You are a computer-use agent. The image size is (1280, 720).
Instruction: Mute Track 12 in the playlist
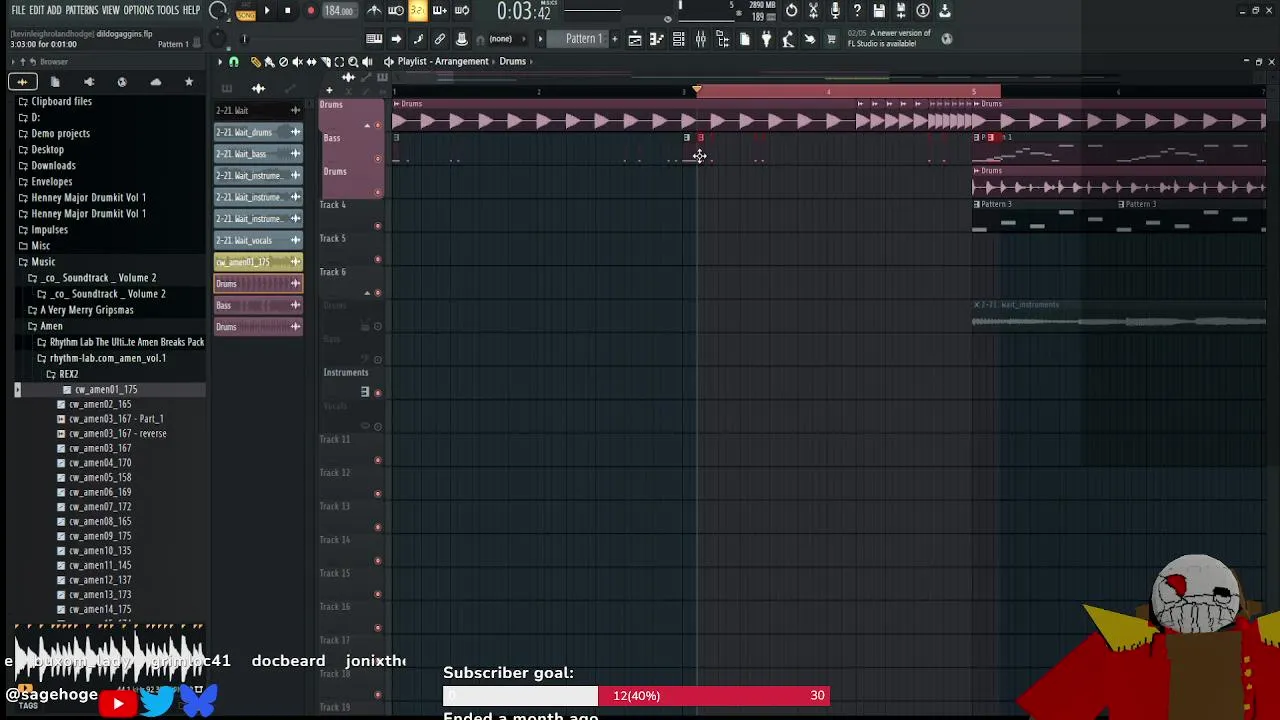pos(377,494)
